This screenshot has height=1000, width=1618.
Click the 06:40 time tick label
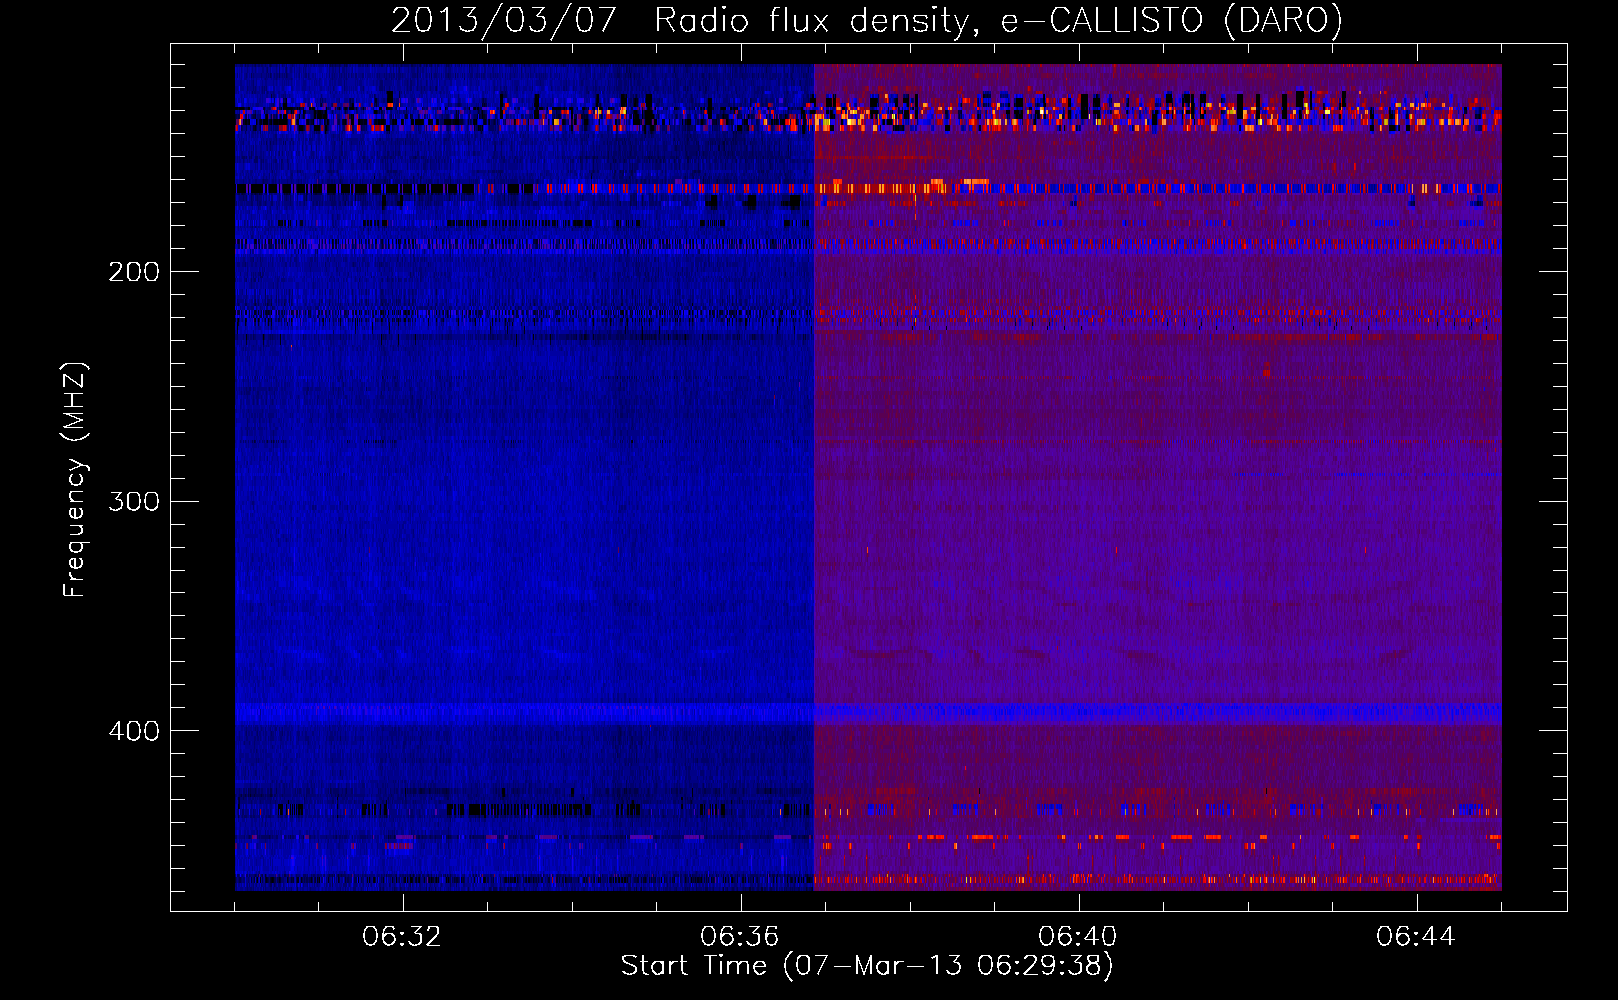click(1078, 937)
